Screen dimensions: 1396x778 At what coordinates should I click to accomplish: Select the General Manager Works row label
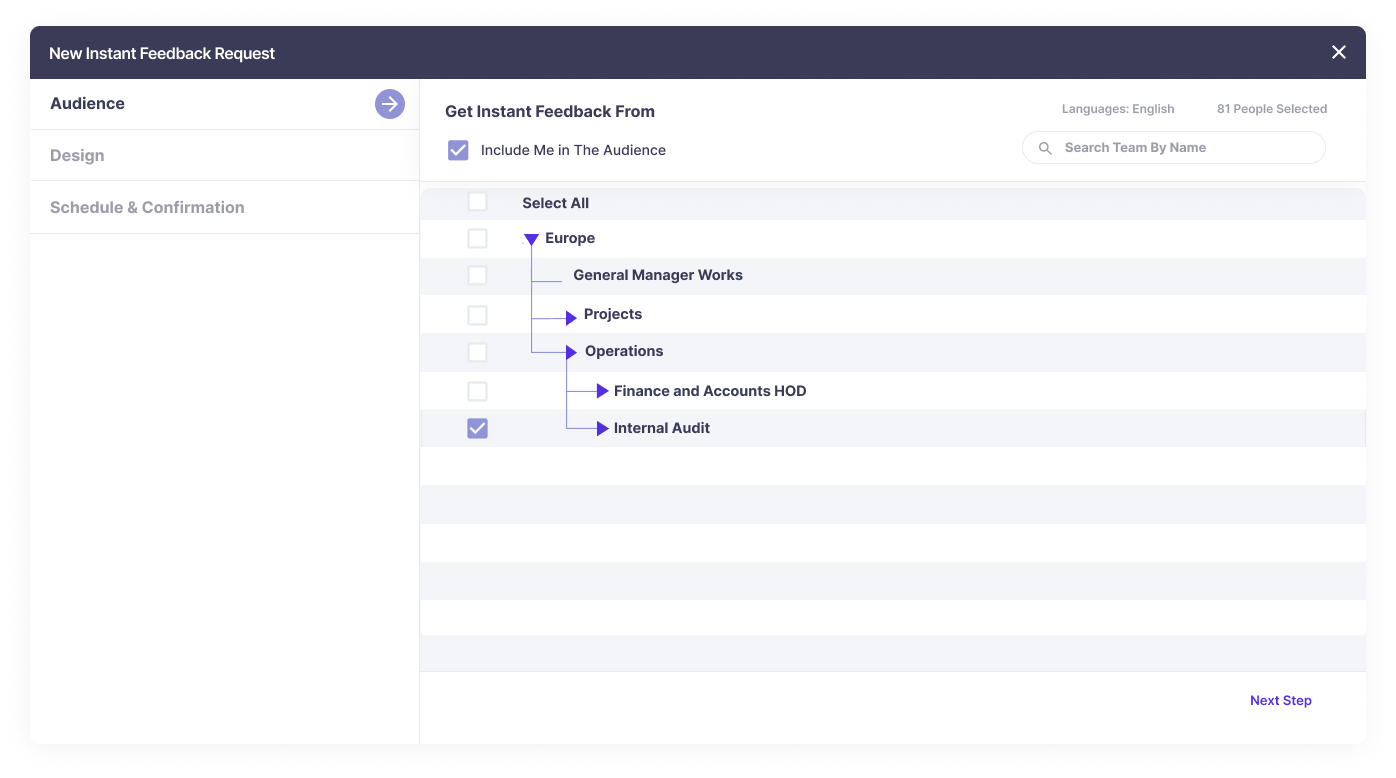point(658,275)
